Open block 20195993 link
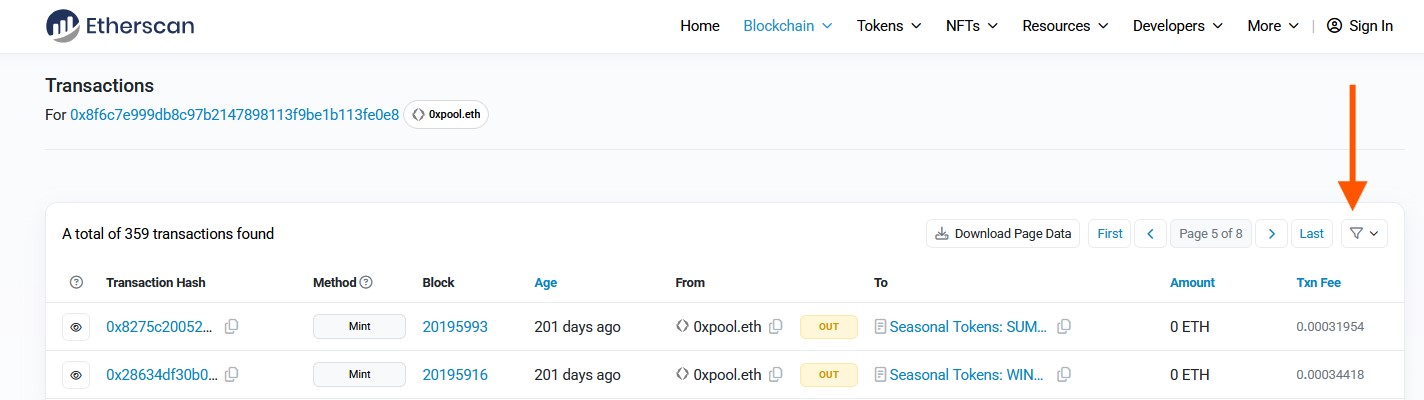The width and height of the screenshot is (1424, 400). point(455,327)
